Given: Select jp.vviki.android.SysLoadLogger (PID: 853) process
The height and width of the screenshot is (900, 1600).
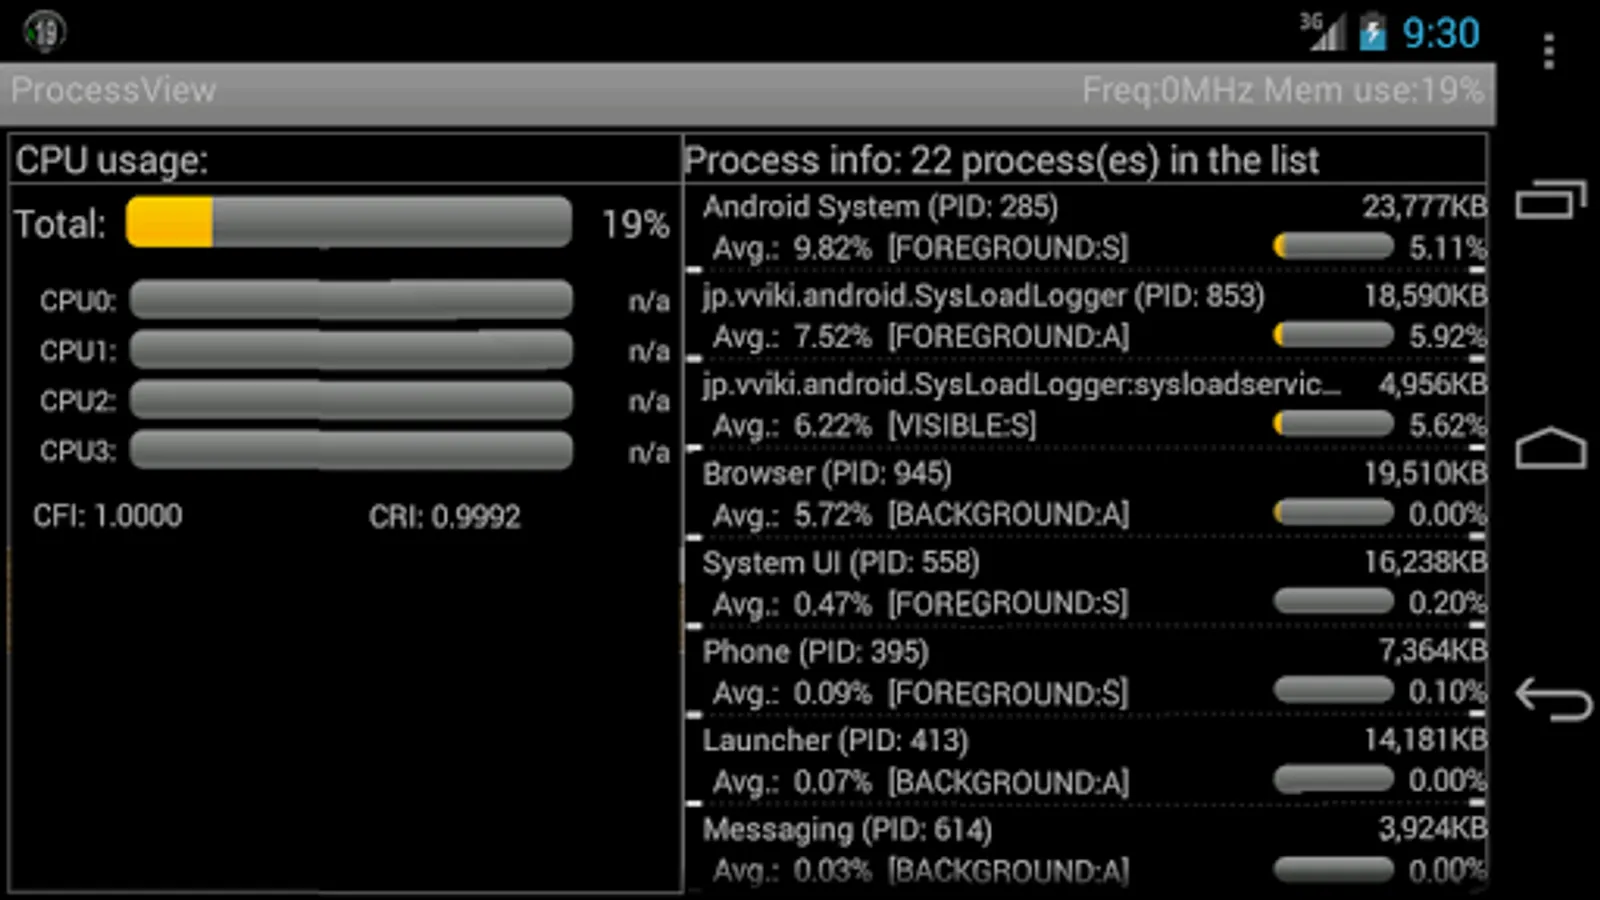Looking at the screenshot, I should click(1086, 315).
